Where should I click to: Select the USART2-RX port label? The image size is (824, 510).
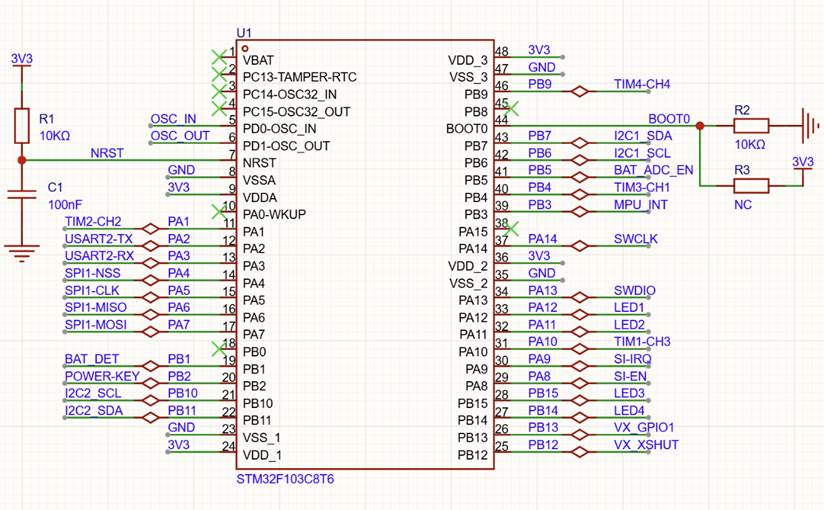pos(99,256)
